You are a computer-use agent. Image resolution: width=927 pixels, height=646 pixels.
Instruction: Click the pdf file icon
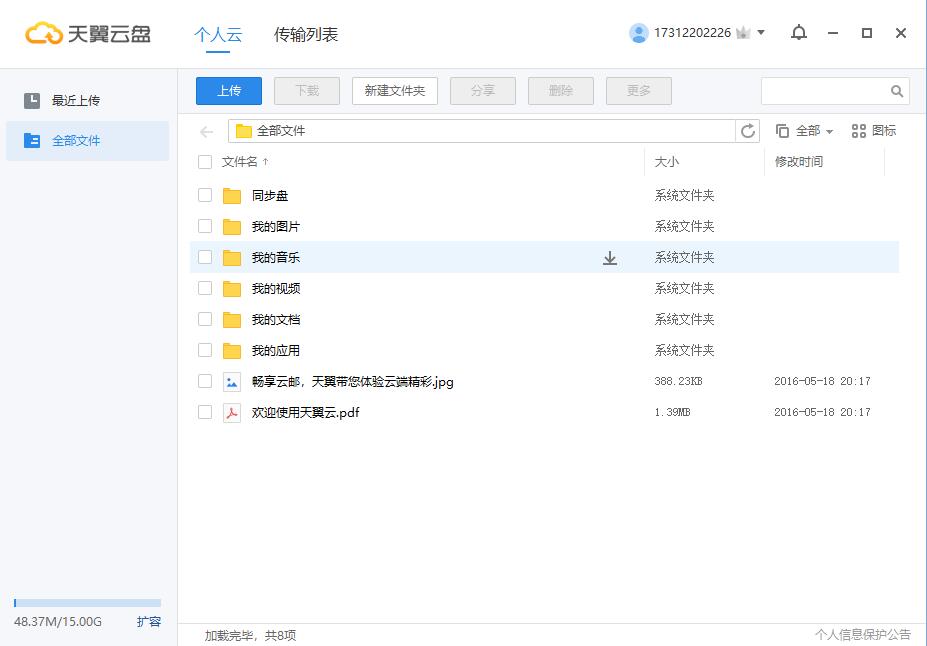[232, 413]
